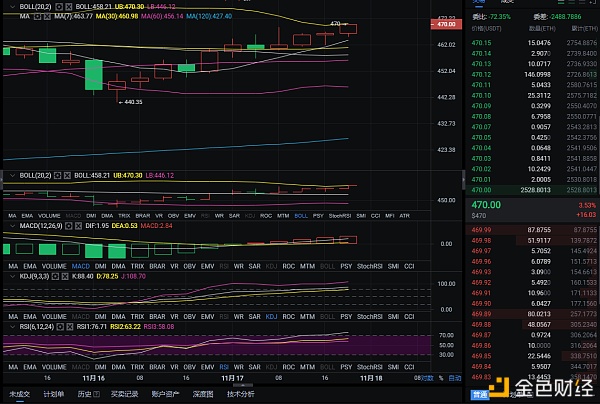Open KDJ(9,3,3) settings icon
600x404 pixels.
tap(55, 276)
